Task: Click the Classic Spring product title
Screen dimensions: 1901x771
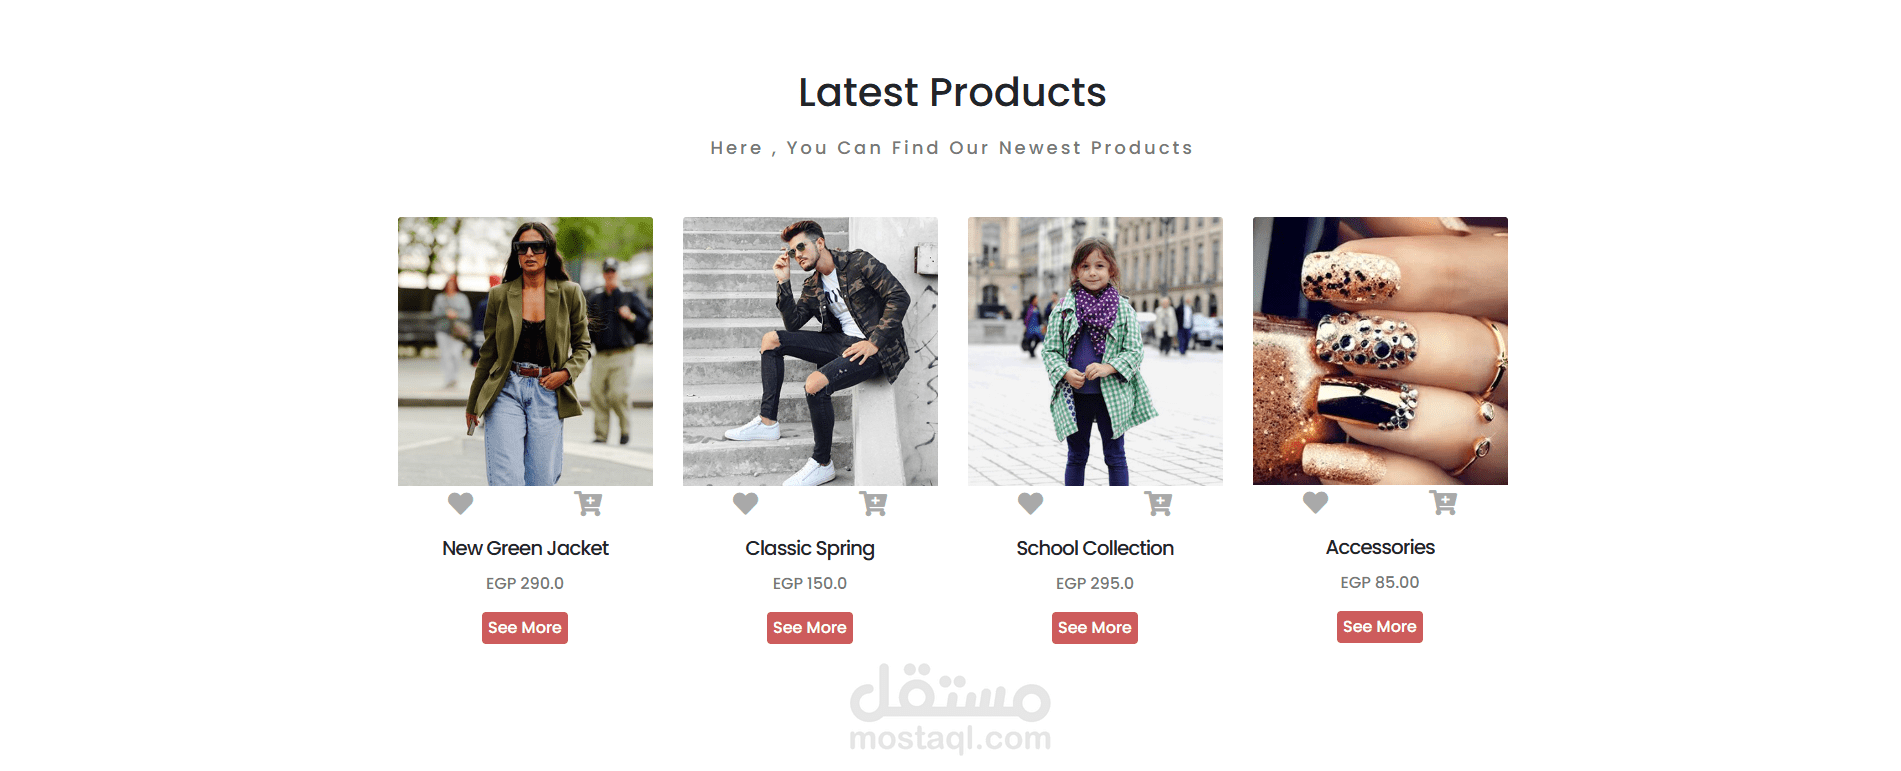Action: 810,549
